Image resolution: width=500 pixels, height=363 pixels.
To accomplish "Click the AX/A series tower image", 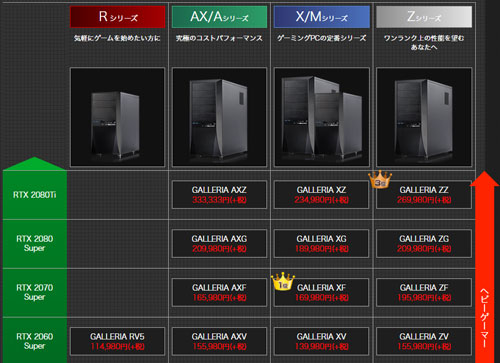I will click(219, 117).
